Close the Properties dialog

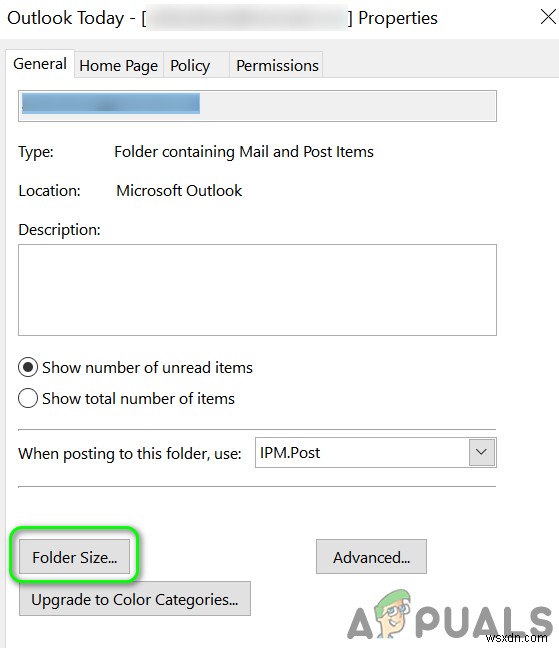(x=548, y=17)
